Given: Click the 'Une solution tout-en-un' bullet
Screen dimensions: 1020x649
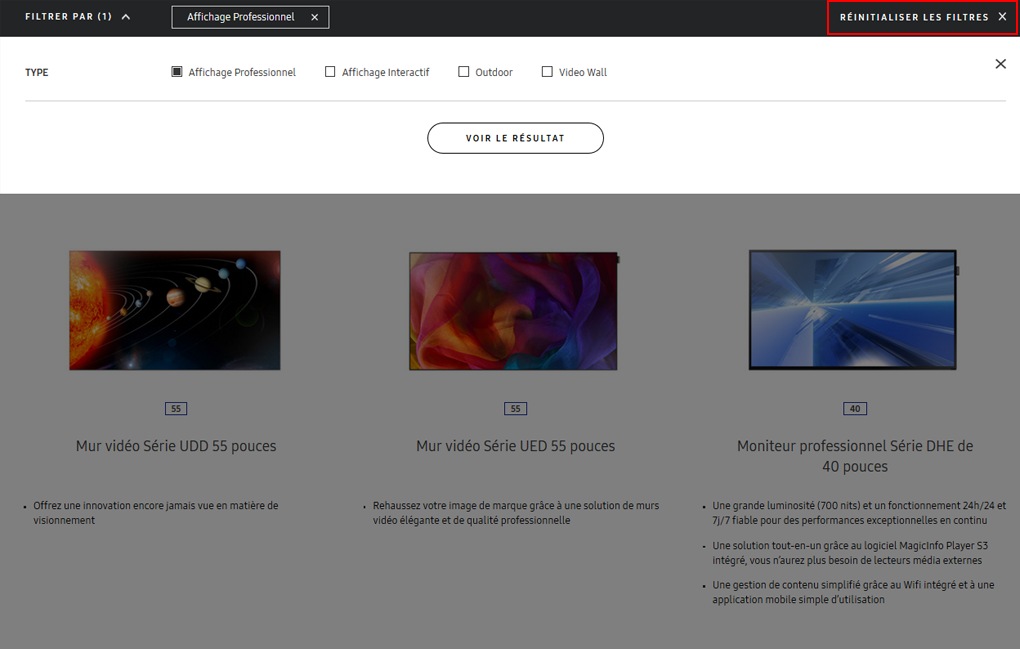Looking at the screenshot, I should (850, 553).
